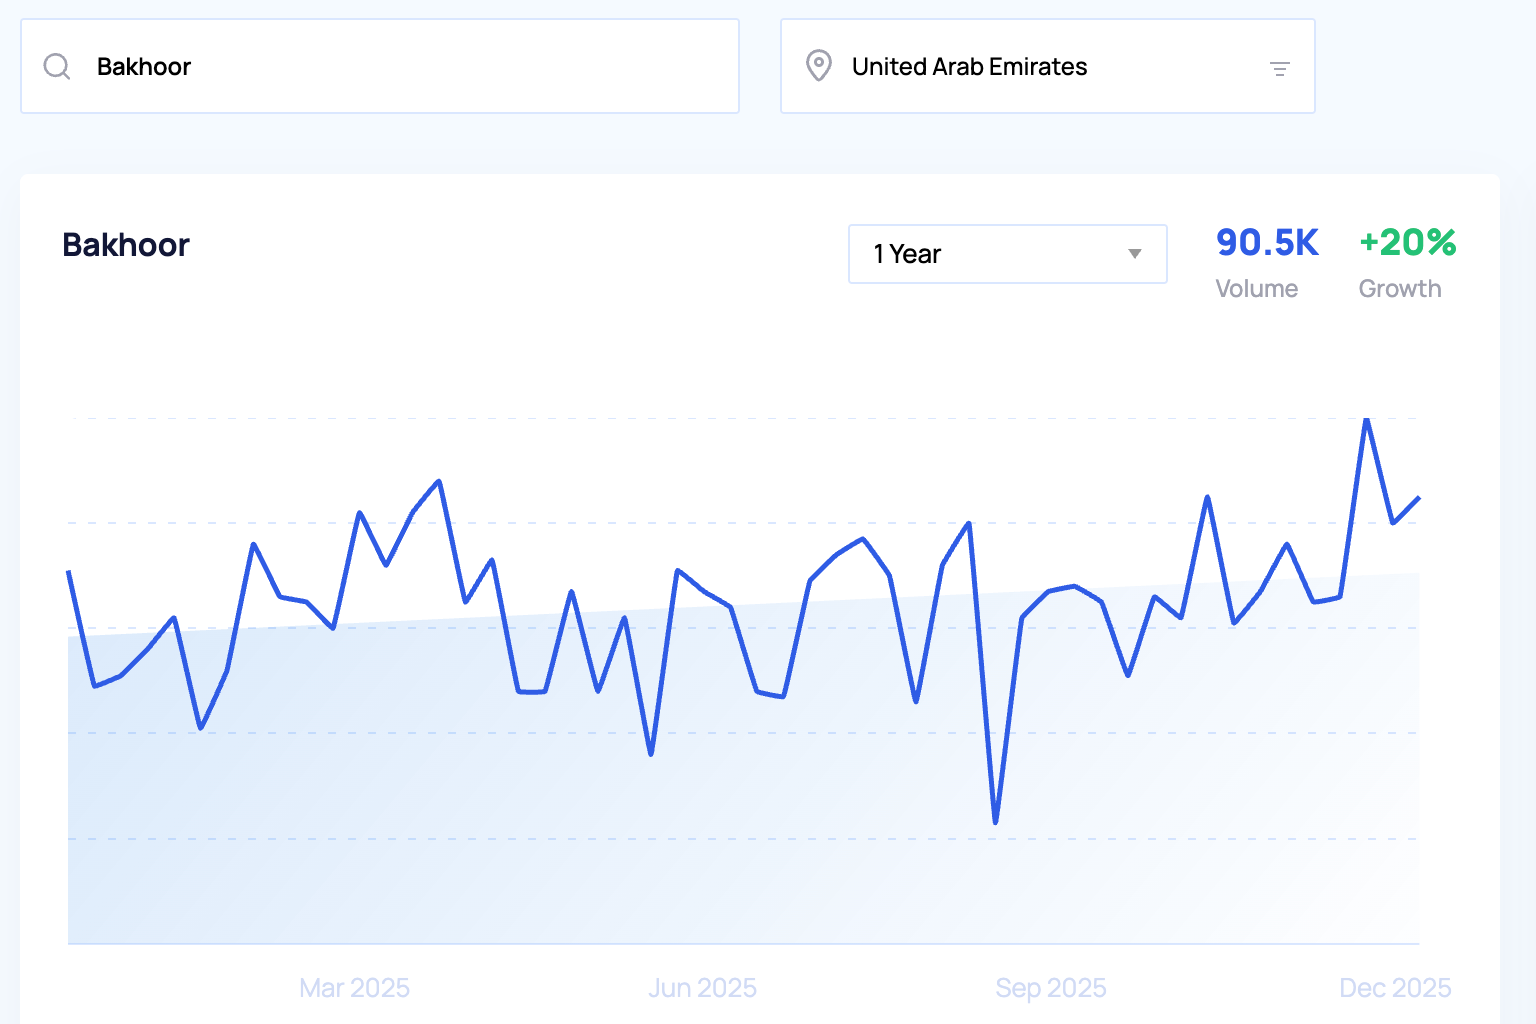Click the Growth label text
This screenshot has width=1536, height=1024.
1399,289
